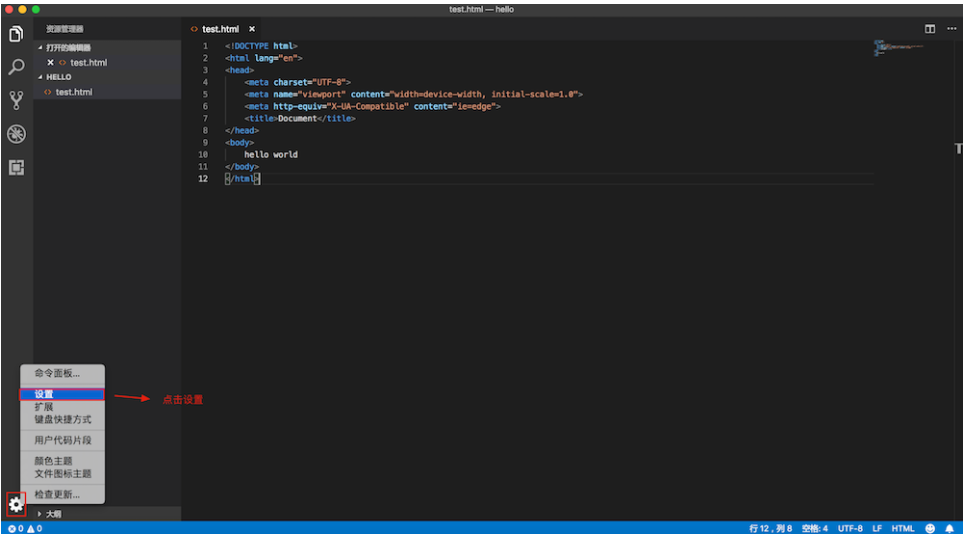Image resolution: width=970 pixels, height=536 pixels.
Task: Open the Debug view in activity bar
Action: [x=16, y=134]
